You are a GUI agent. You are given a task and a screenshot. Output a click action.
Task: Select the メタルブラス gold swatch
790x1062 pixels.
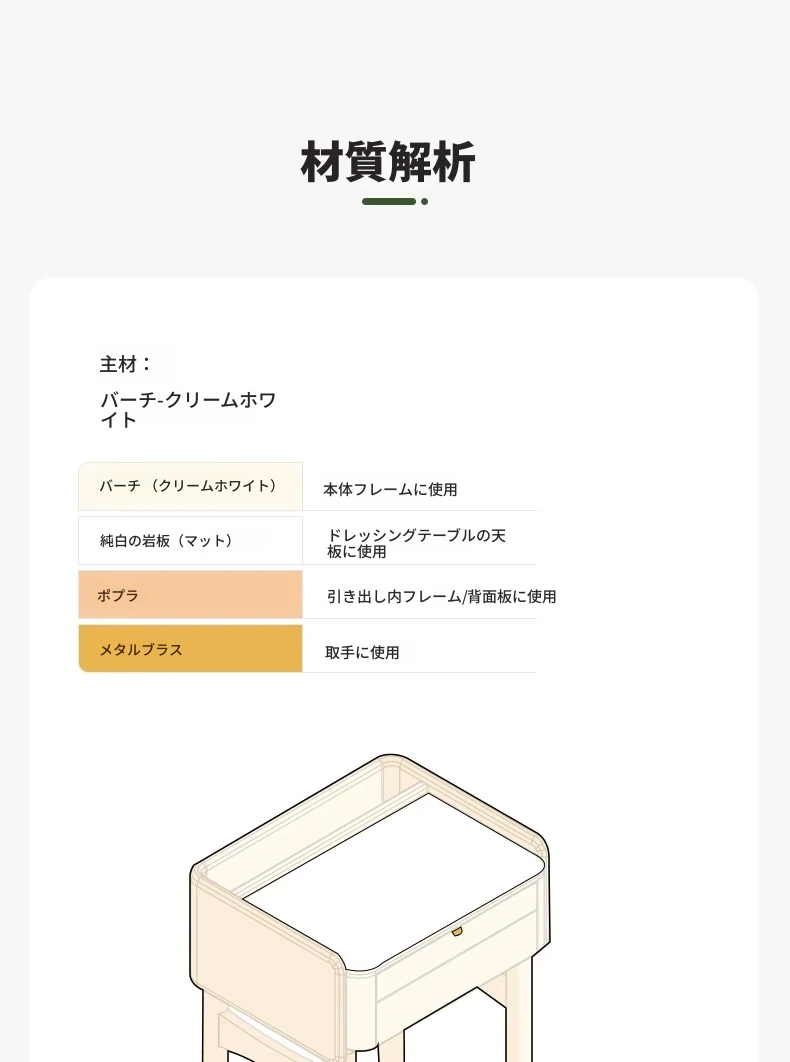(x=190, y=649)
